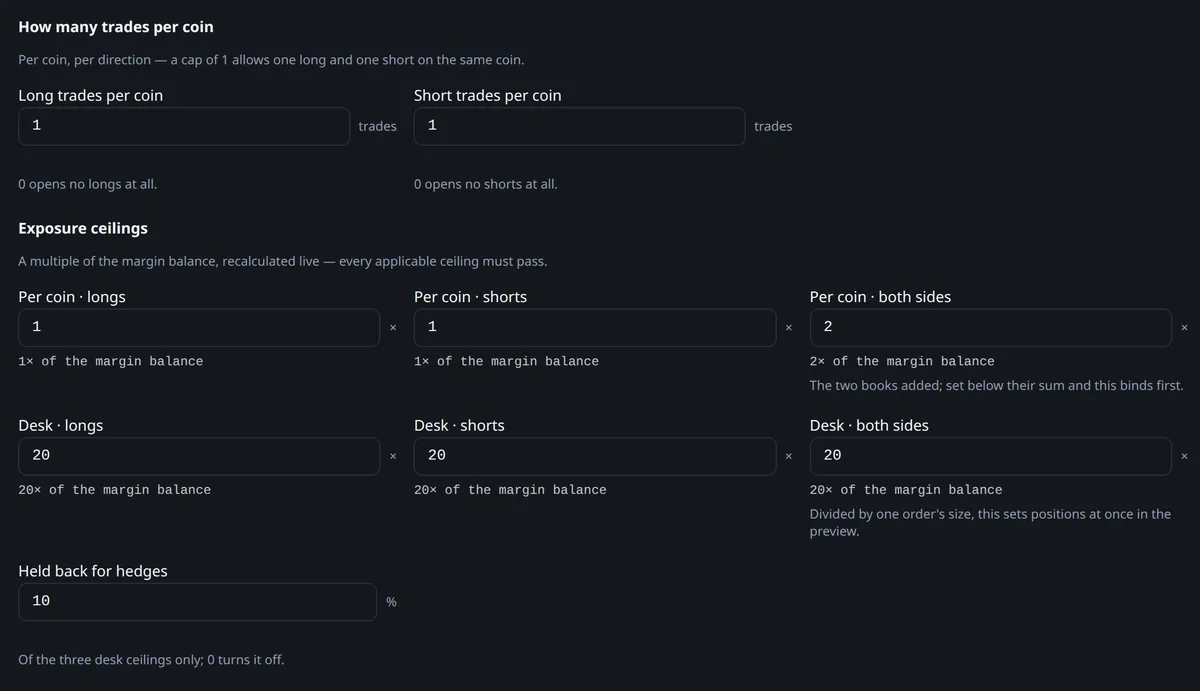1200x691 pixels.
Task: Select the Desk · both sides input
Action: (x=991, y=456)
